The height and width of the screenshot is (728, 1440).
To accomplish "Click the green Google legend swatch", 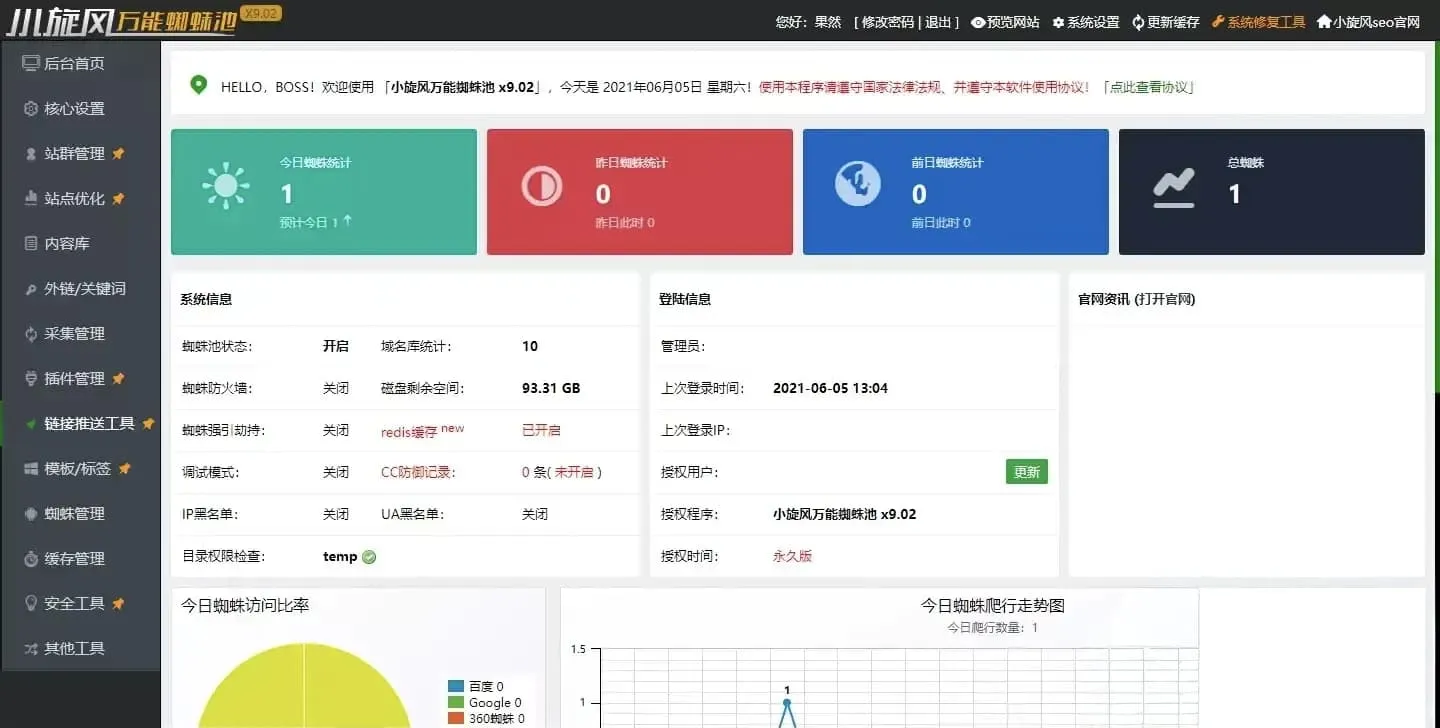I will (x=456, y=703).
